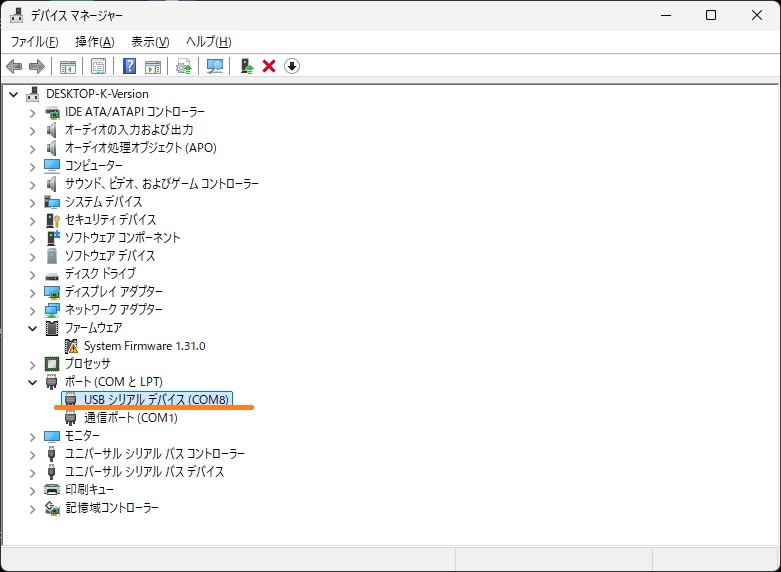
Task: Click the Properties toolbar icon
Action: coord(98,66)
